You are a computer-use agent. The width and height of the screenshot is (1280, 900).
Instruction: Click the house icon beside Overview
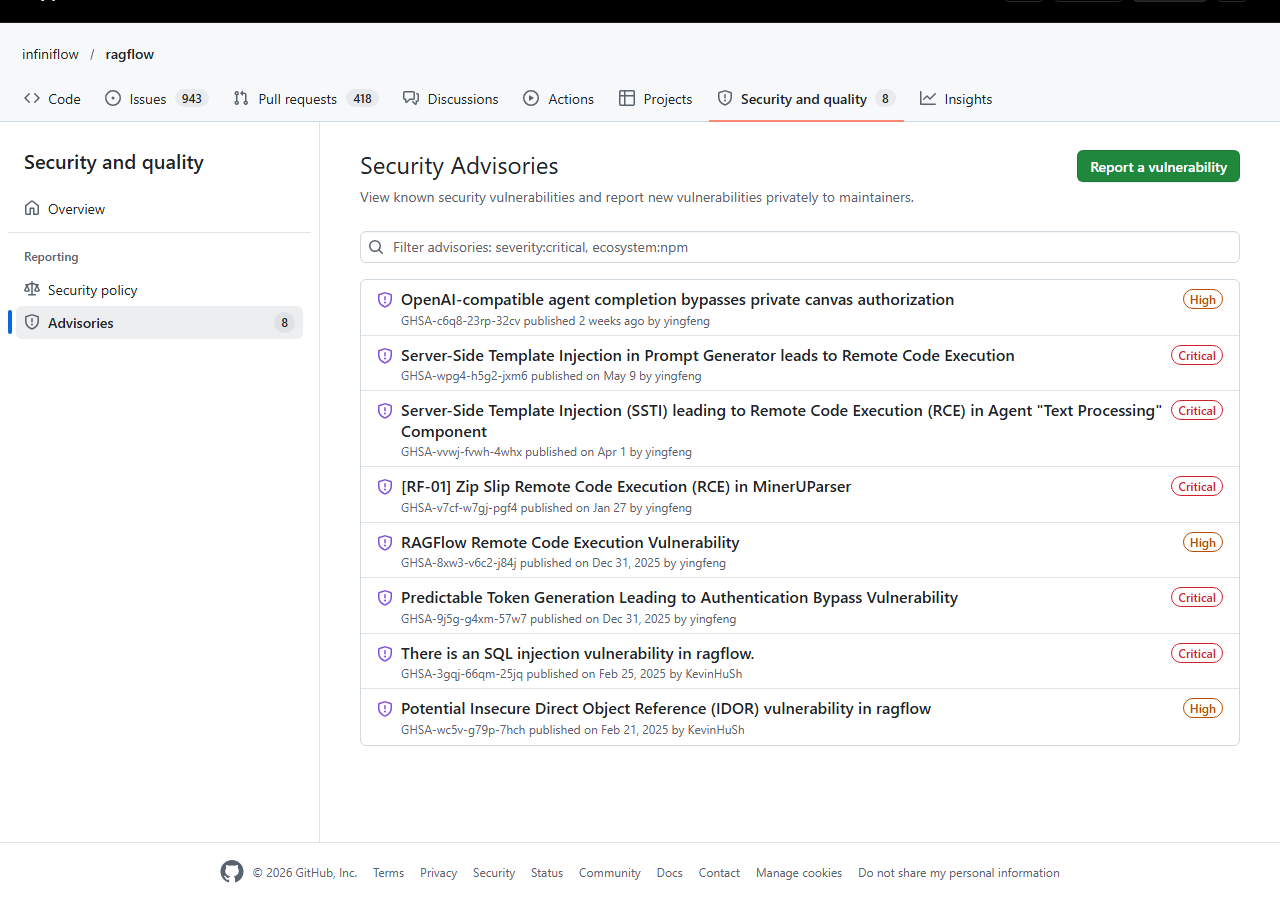(x=32, y=209)
